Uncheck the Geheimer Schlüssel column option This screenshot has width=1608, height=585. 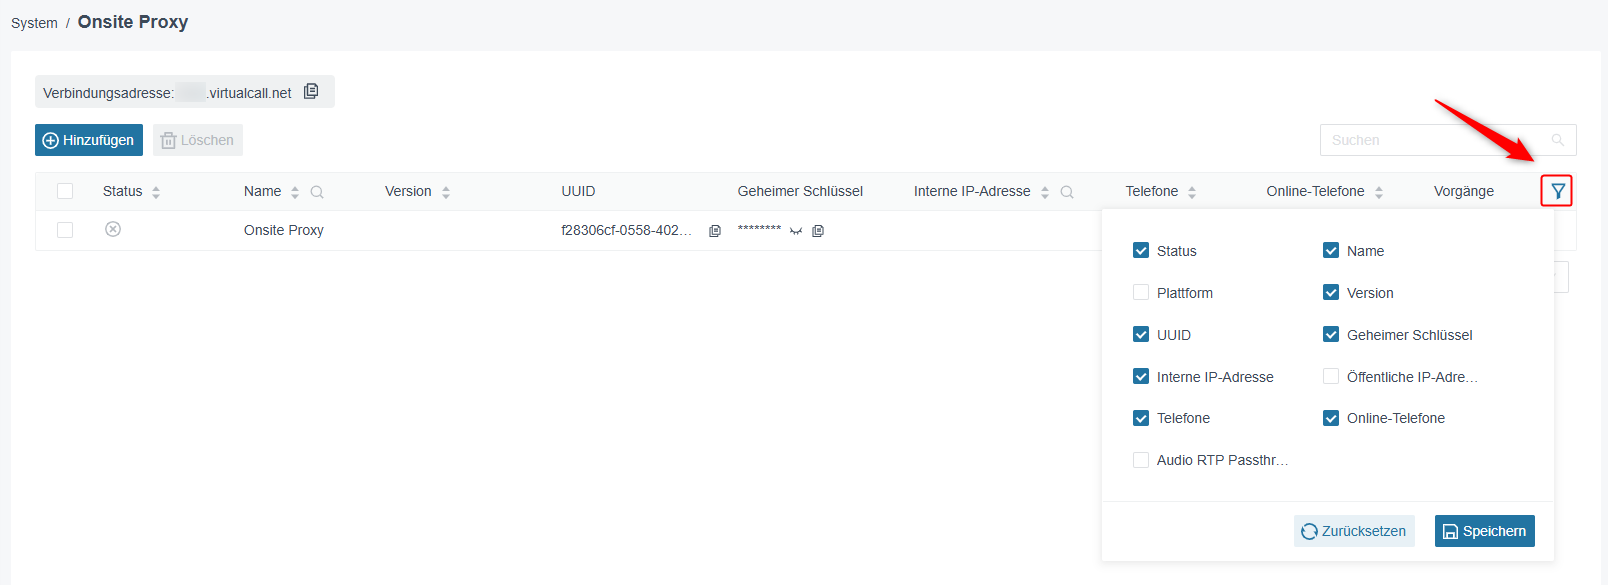pos(1331,334)
